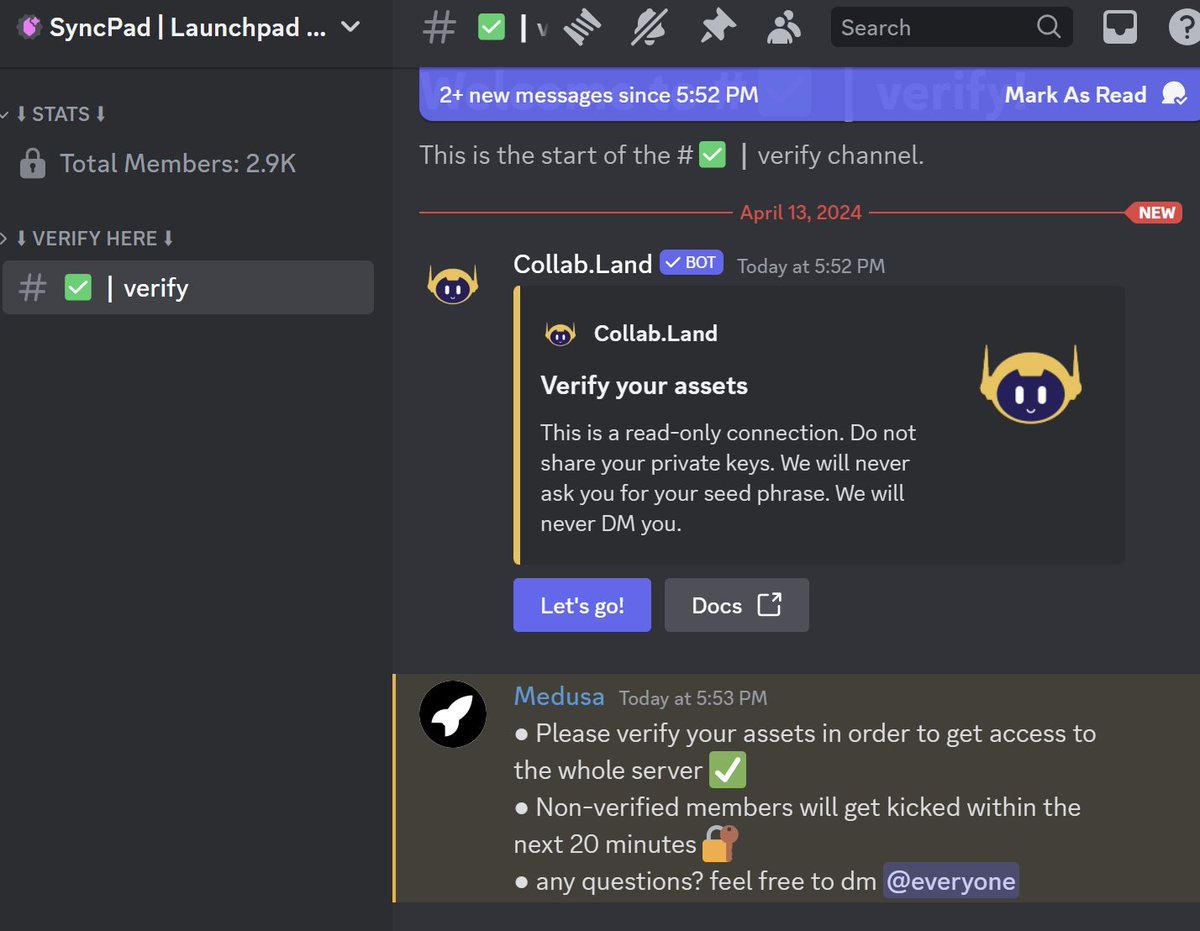This screenshot has width=1200, height=931.
Task: Click the hash icon beside sidebar verify channel
Action: pyautogui.click(x=33, y=288)
